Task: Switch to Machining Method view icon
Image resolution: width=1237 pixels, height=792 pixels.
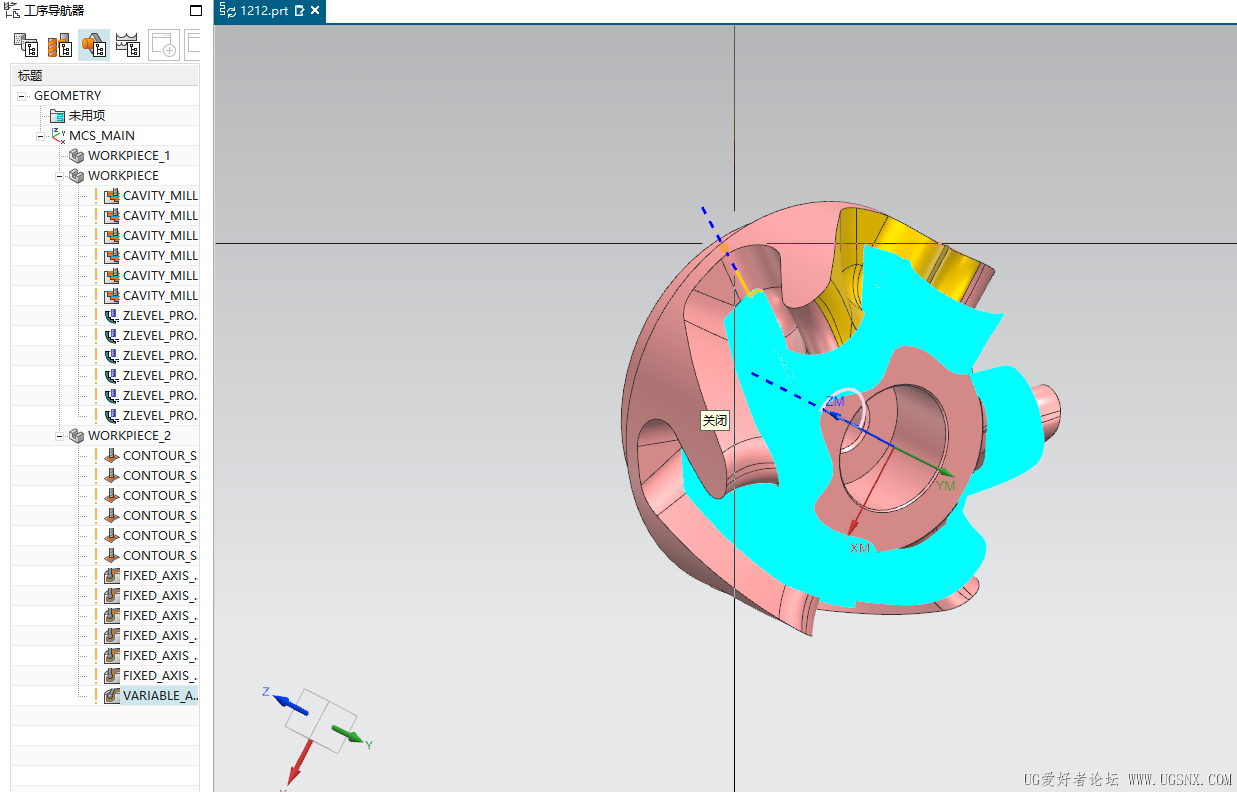Action: (x=127, y=45)
